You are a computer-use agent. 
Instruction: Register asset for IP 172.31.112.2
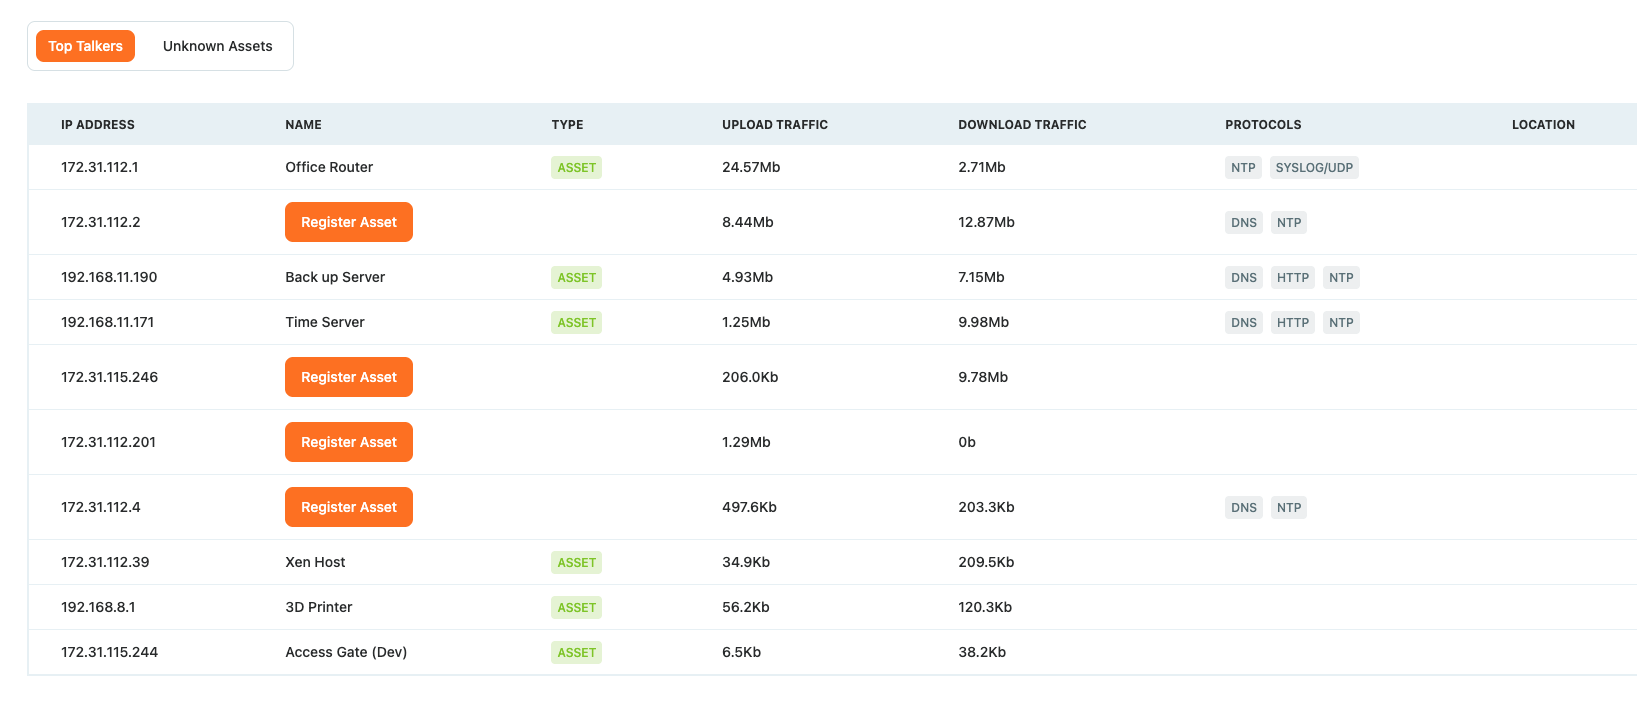click(348, 222)
